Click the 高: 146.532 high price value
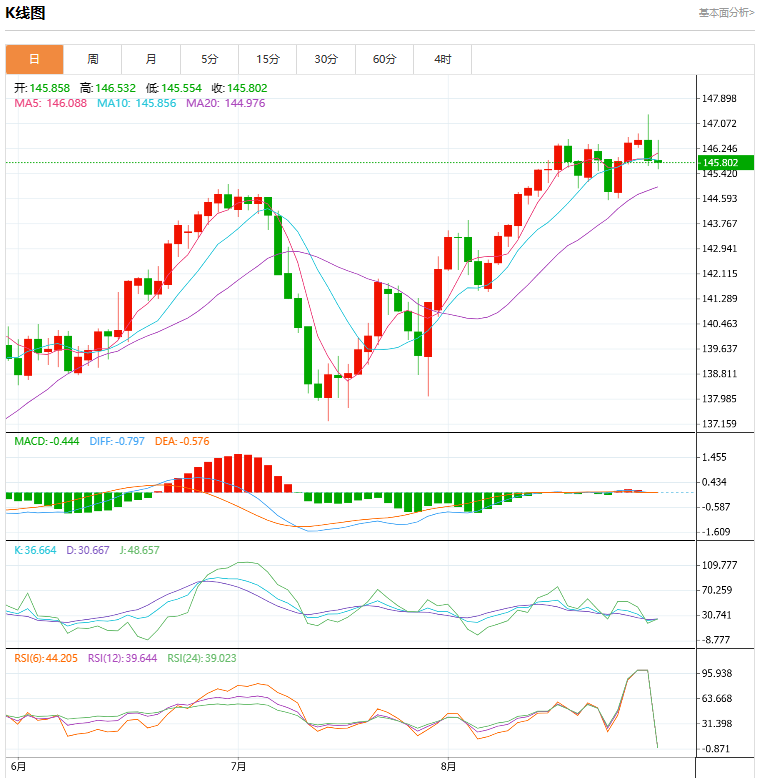 (x=108, y=88)
